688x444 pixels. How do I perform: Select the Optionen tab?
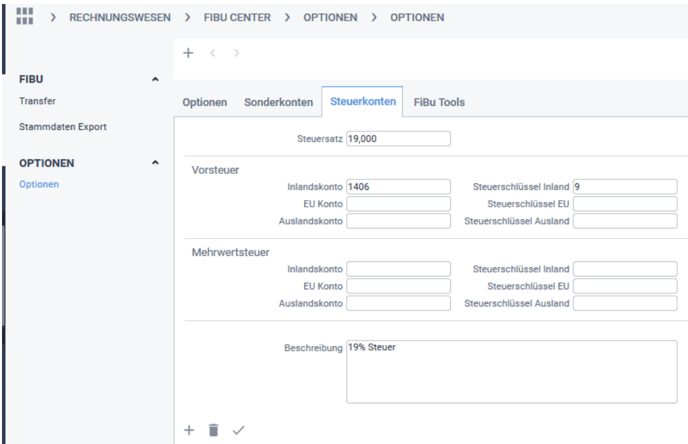204,103
